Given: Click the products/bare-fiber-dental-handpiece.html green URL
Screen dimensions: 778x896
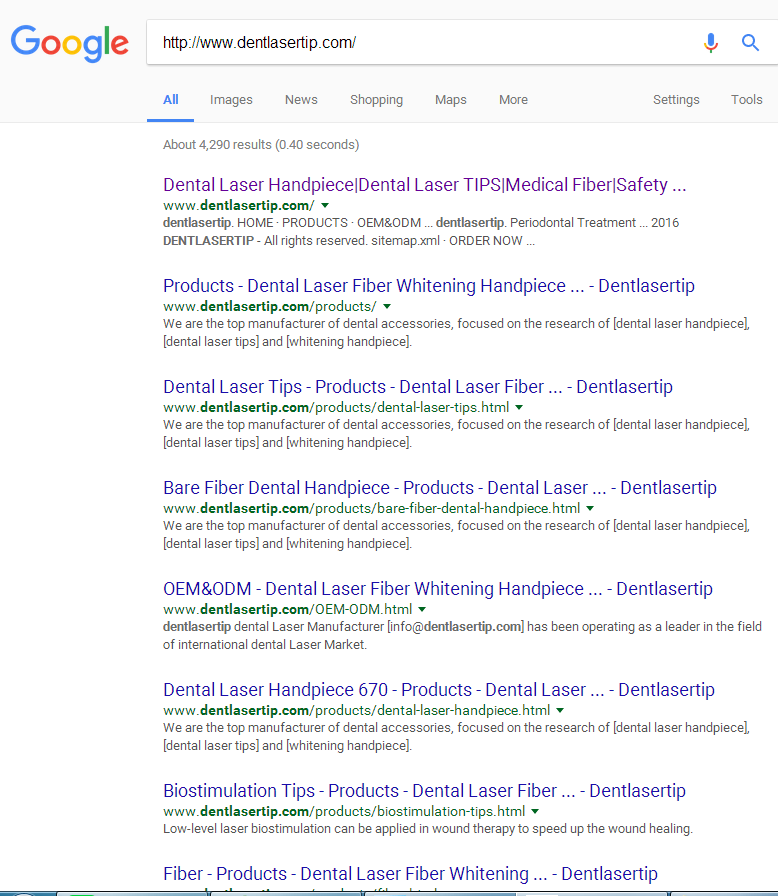Looking at the screenshot, I should (x=371, y=509).
